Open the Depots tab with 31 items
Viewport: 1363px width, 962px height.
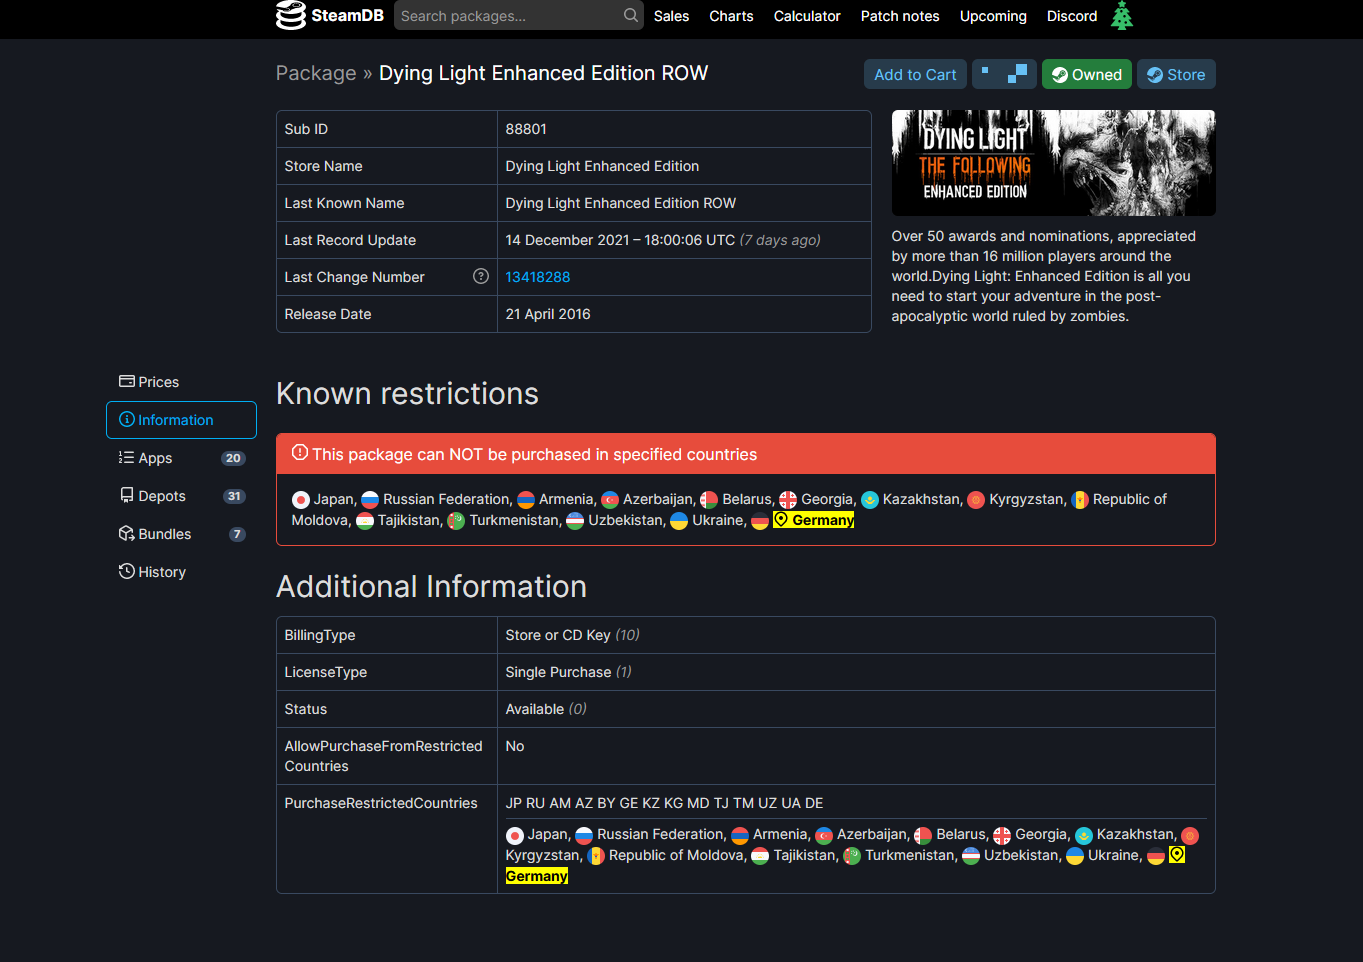click(x=181, y=496)
